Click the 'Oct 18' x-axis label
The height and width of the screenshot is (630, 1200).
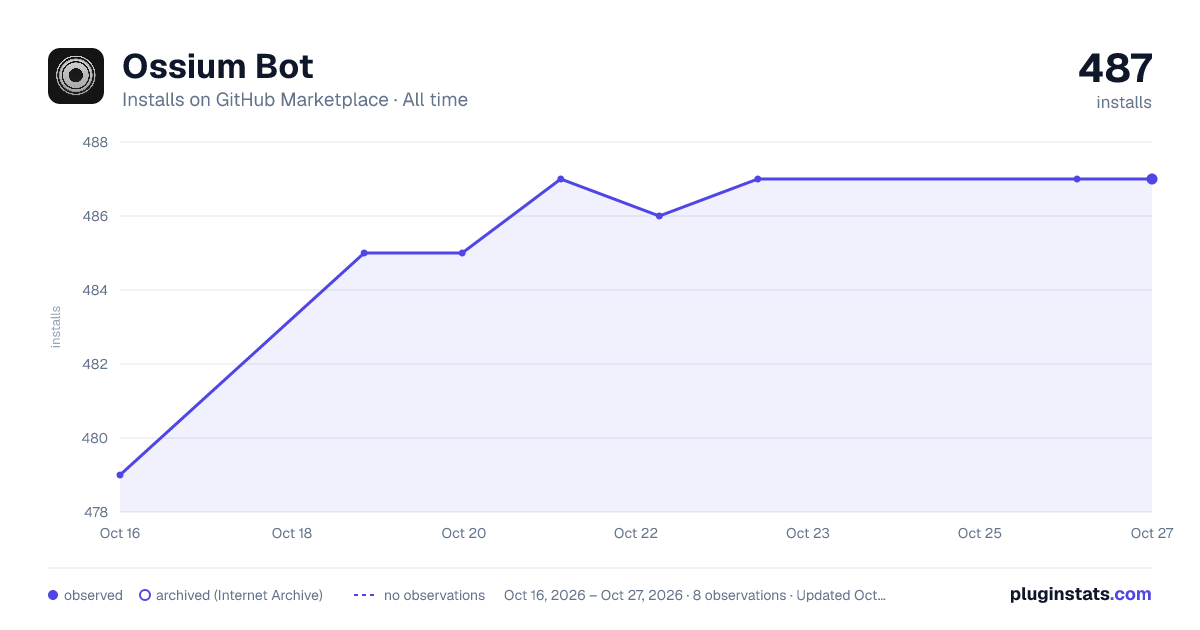click(292, 533)
